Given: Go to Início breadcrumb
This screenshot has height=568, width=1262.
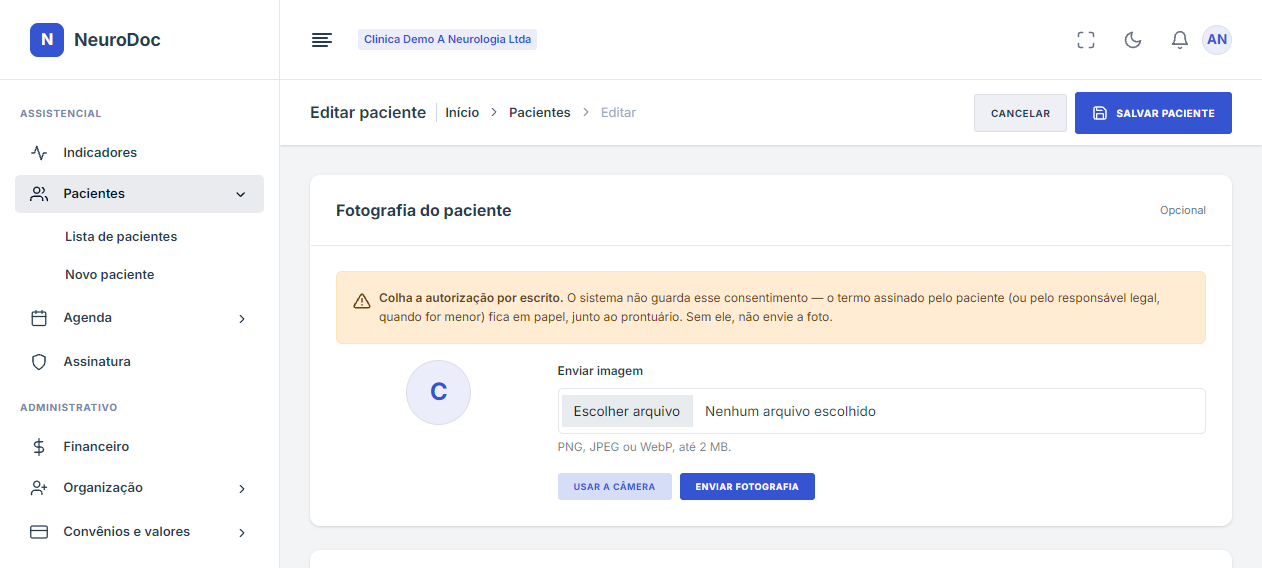Looking at the screenshot, I should pos(462,113).
